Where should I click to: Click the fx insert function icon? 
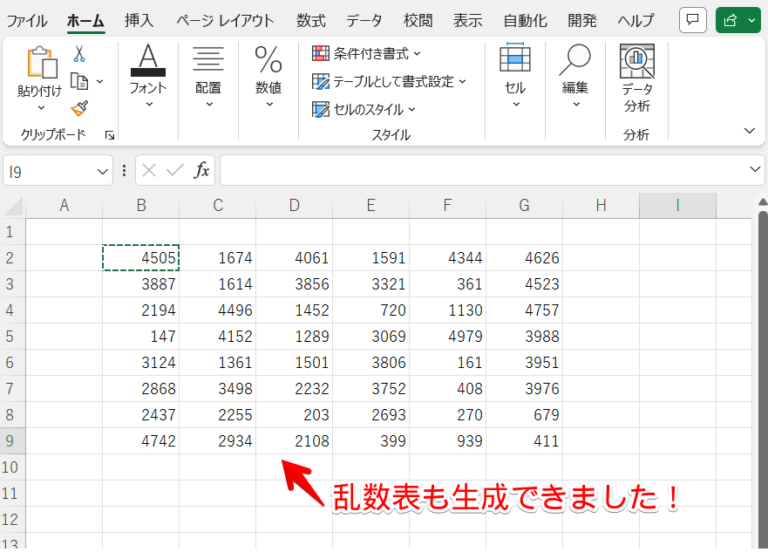coord(201,170)
